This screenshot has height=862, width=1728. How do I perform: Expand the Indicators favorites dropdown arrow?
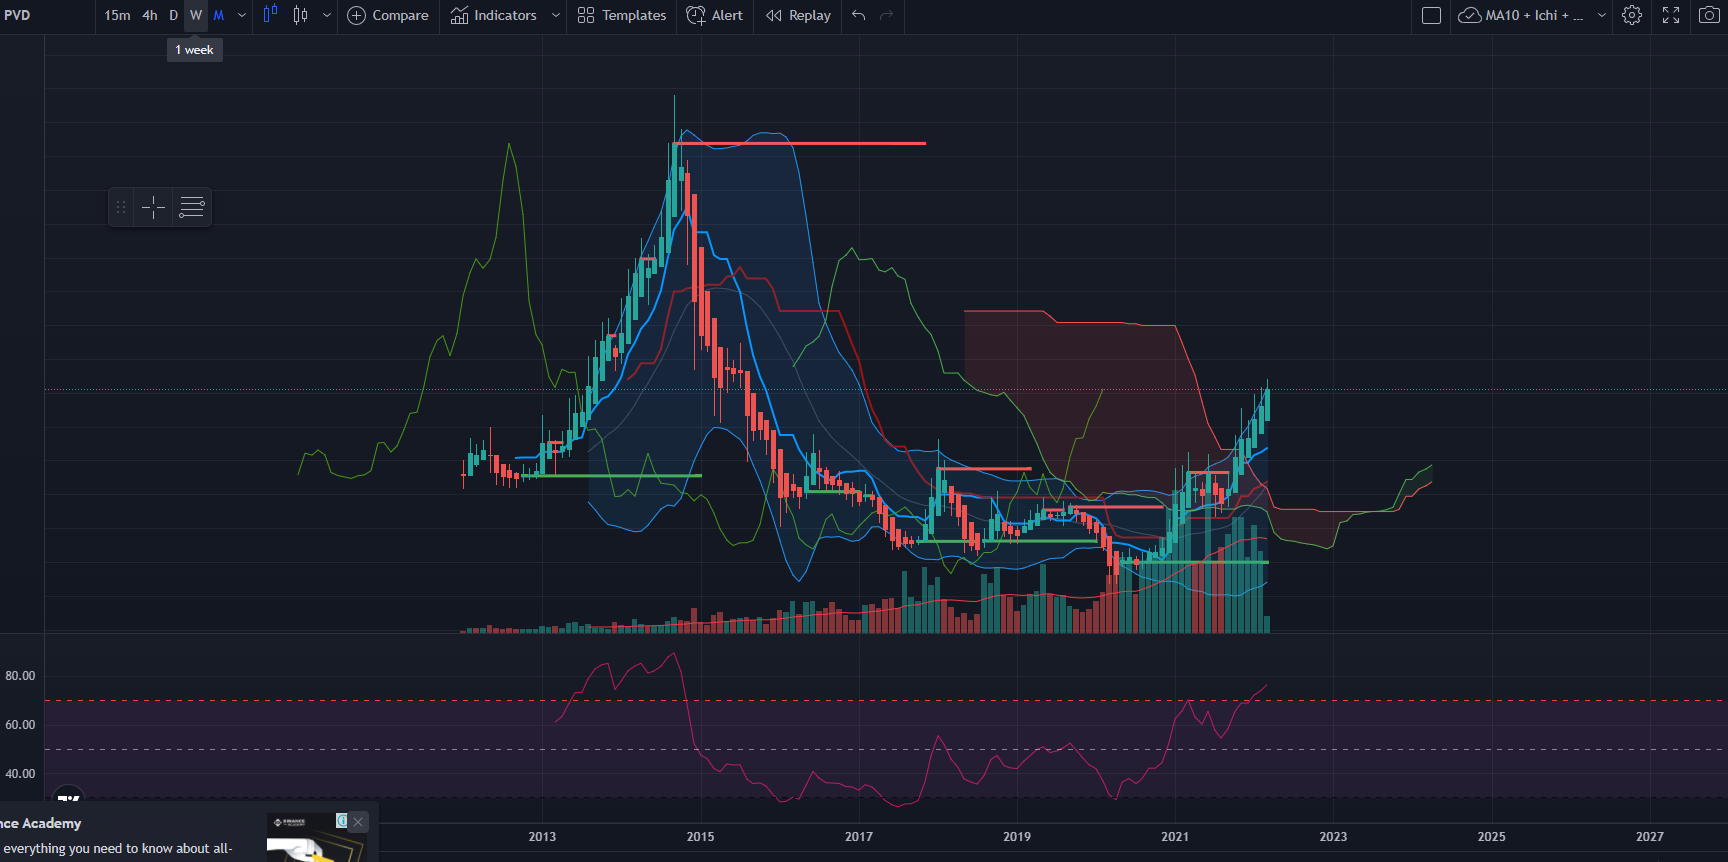[556, 15]
